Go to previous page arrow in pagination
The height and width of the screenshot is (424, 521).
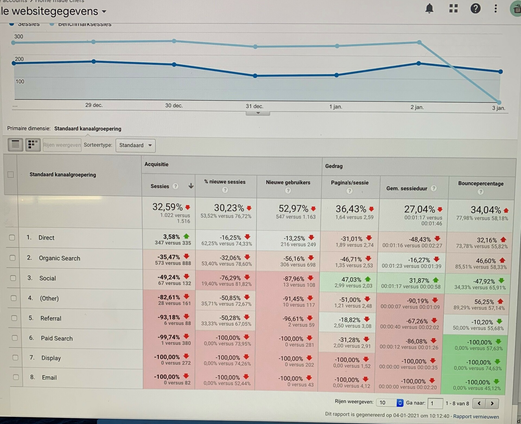479,403
